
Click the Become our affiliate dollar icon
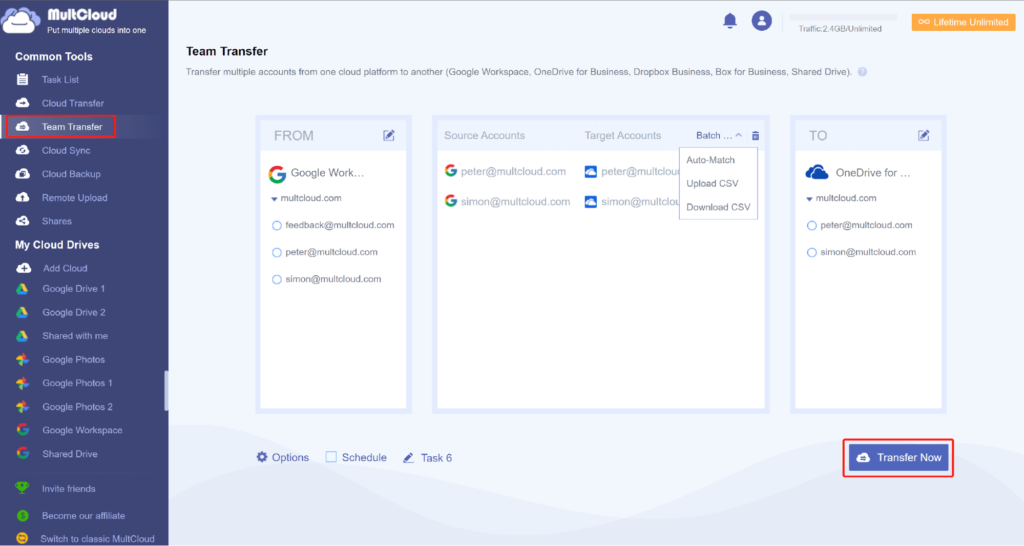pyautogui.click(x=22, y=515)
